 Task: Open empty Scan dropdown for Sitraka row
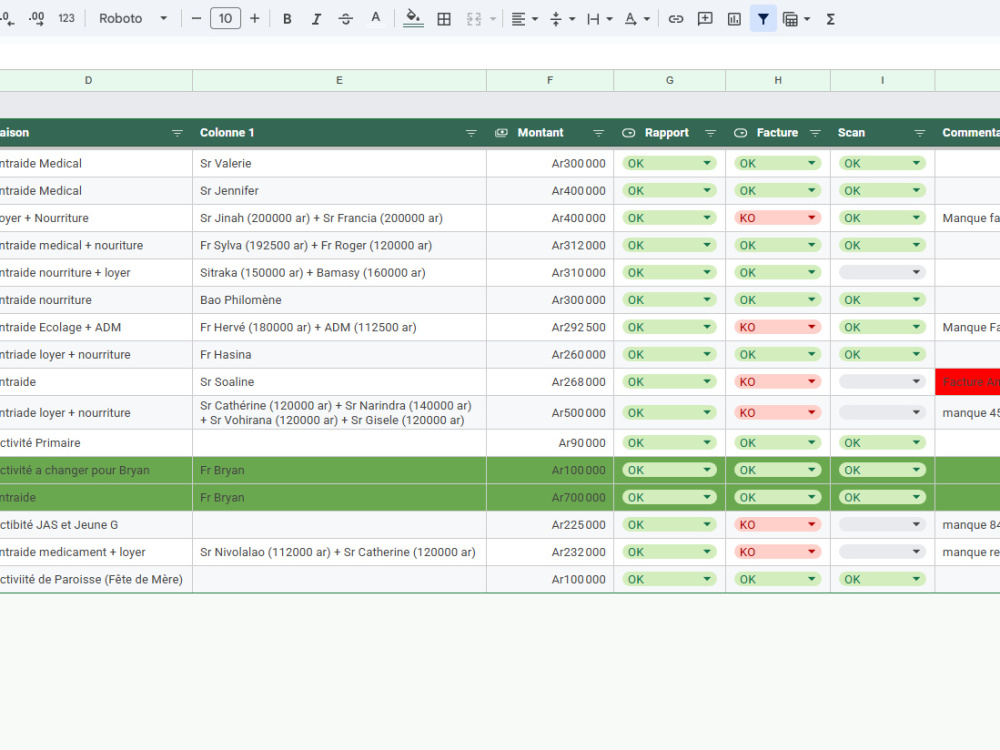(x=882, y=272)
